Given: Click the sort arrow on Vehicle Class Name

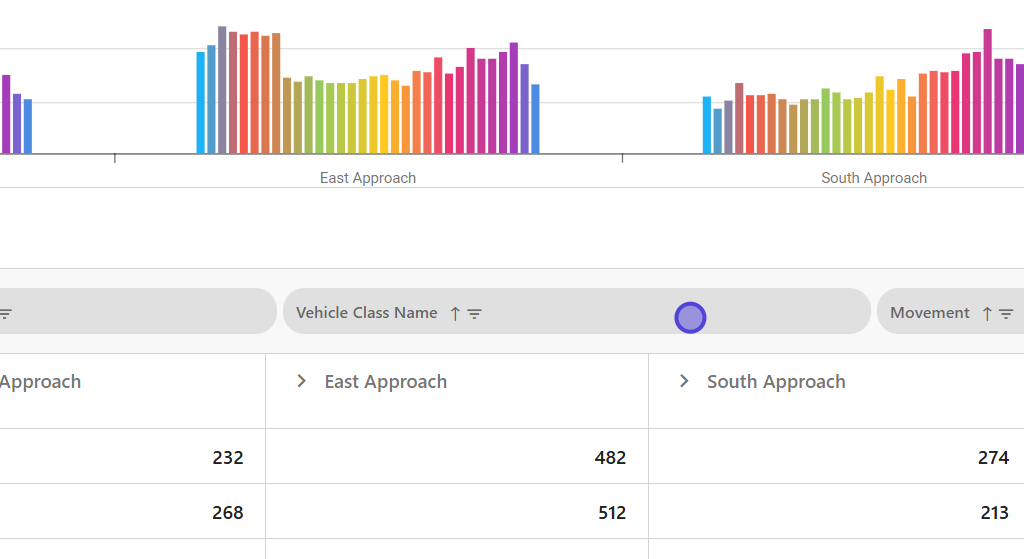Looking at the screenshot, I should [455, 314].
